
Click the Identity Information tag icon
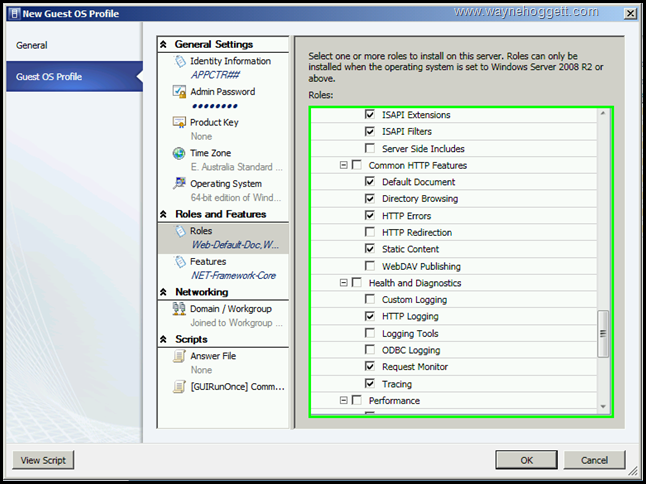[x=180, y=61]
